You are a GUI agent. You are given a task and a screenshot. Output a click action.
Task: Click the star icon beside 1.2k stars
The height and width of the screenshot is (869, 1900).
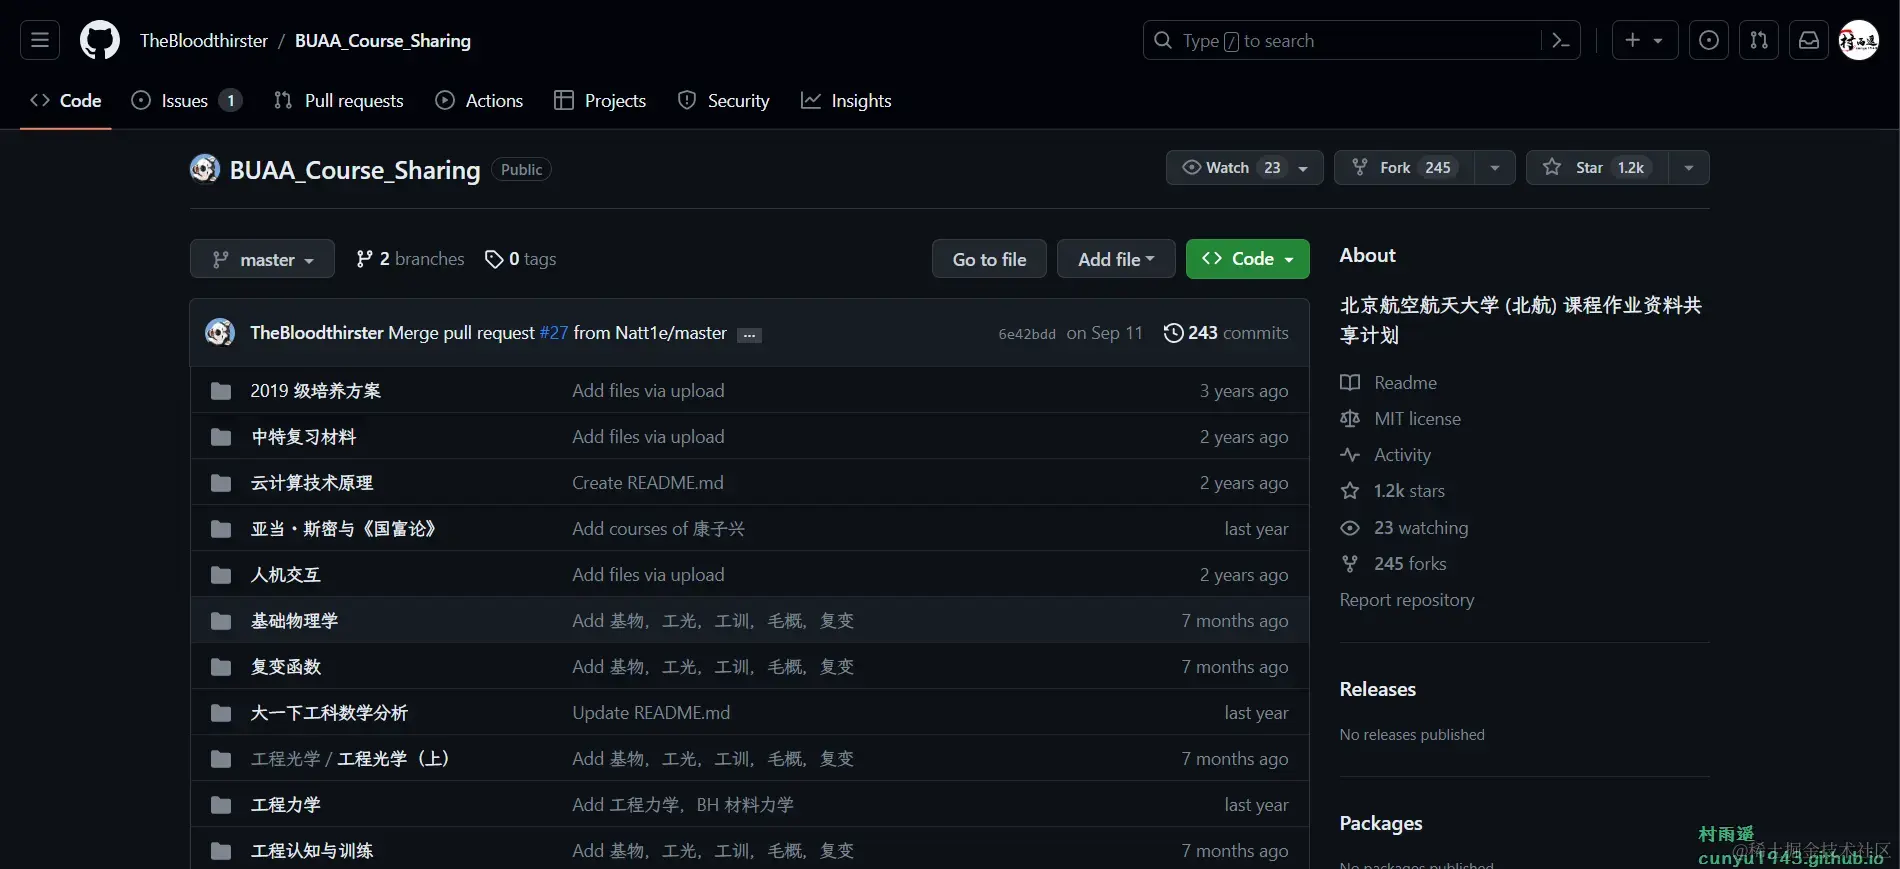coord(1350,491)
